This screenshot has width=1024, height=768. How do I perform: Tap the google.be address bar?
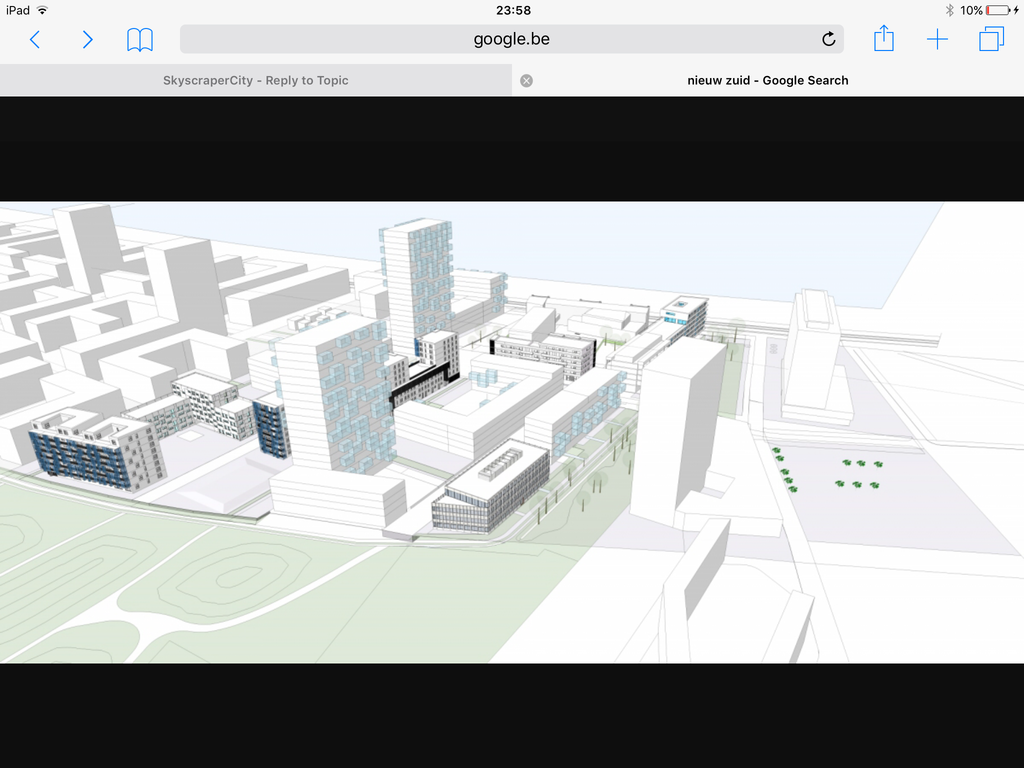(511, 40)
